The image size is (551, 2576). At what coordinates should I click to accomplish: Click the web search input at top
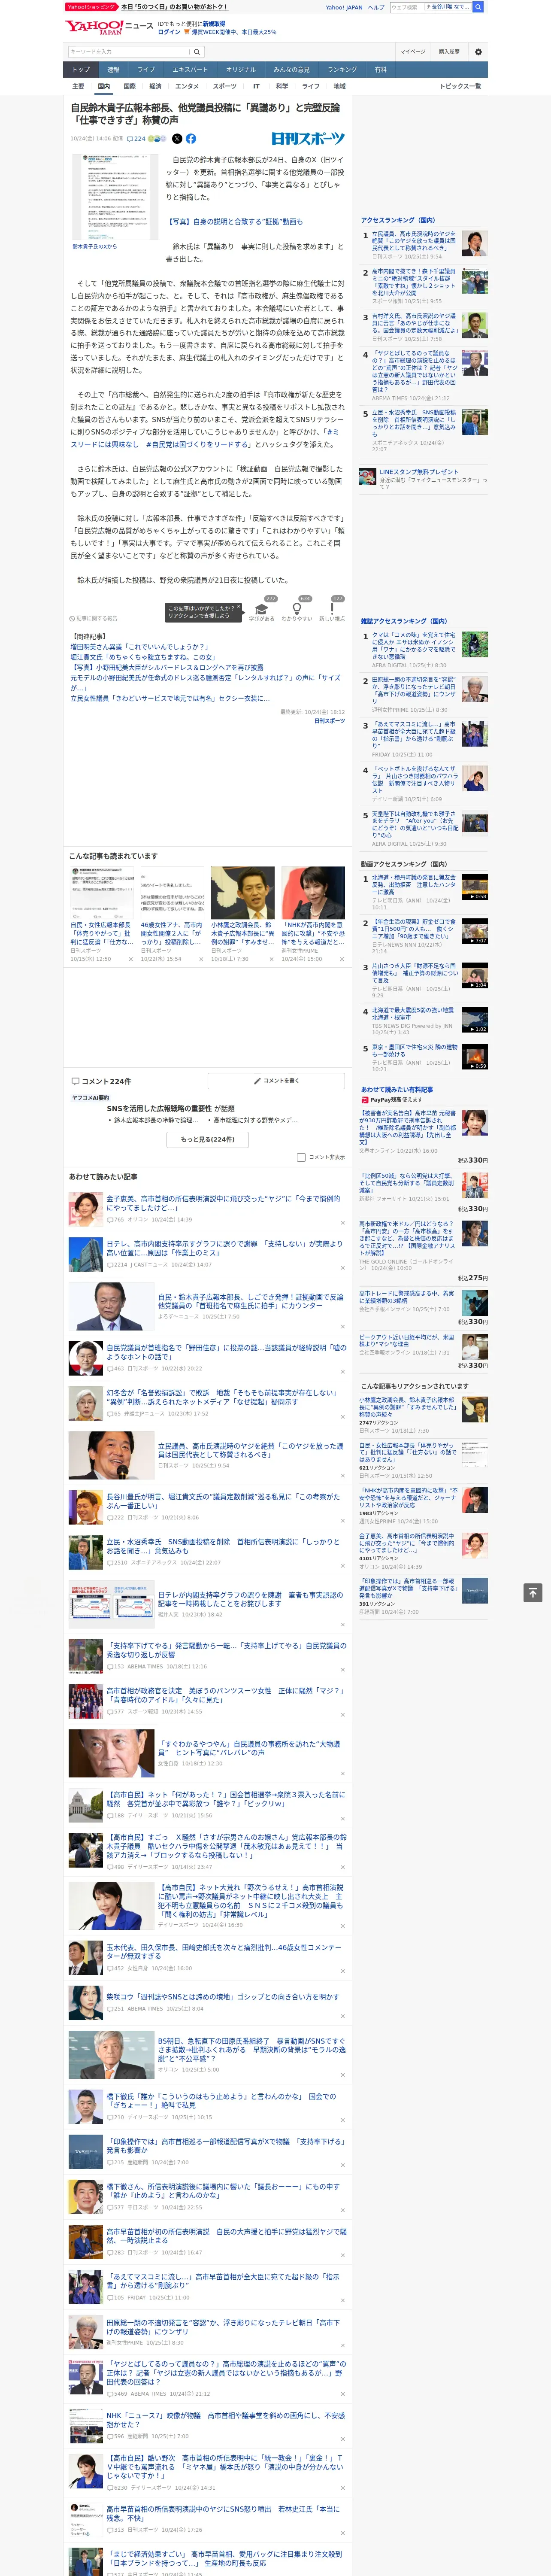(x=406, y=7)
